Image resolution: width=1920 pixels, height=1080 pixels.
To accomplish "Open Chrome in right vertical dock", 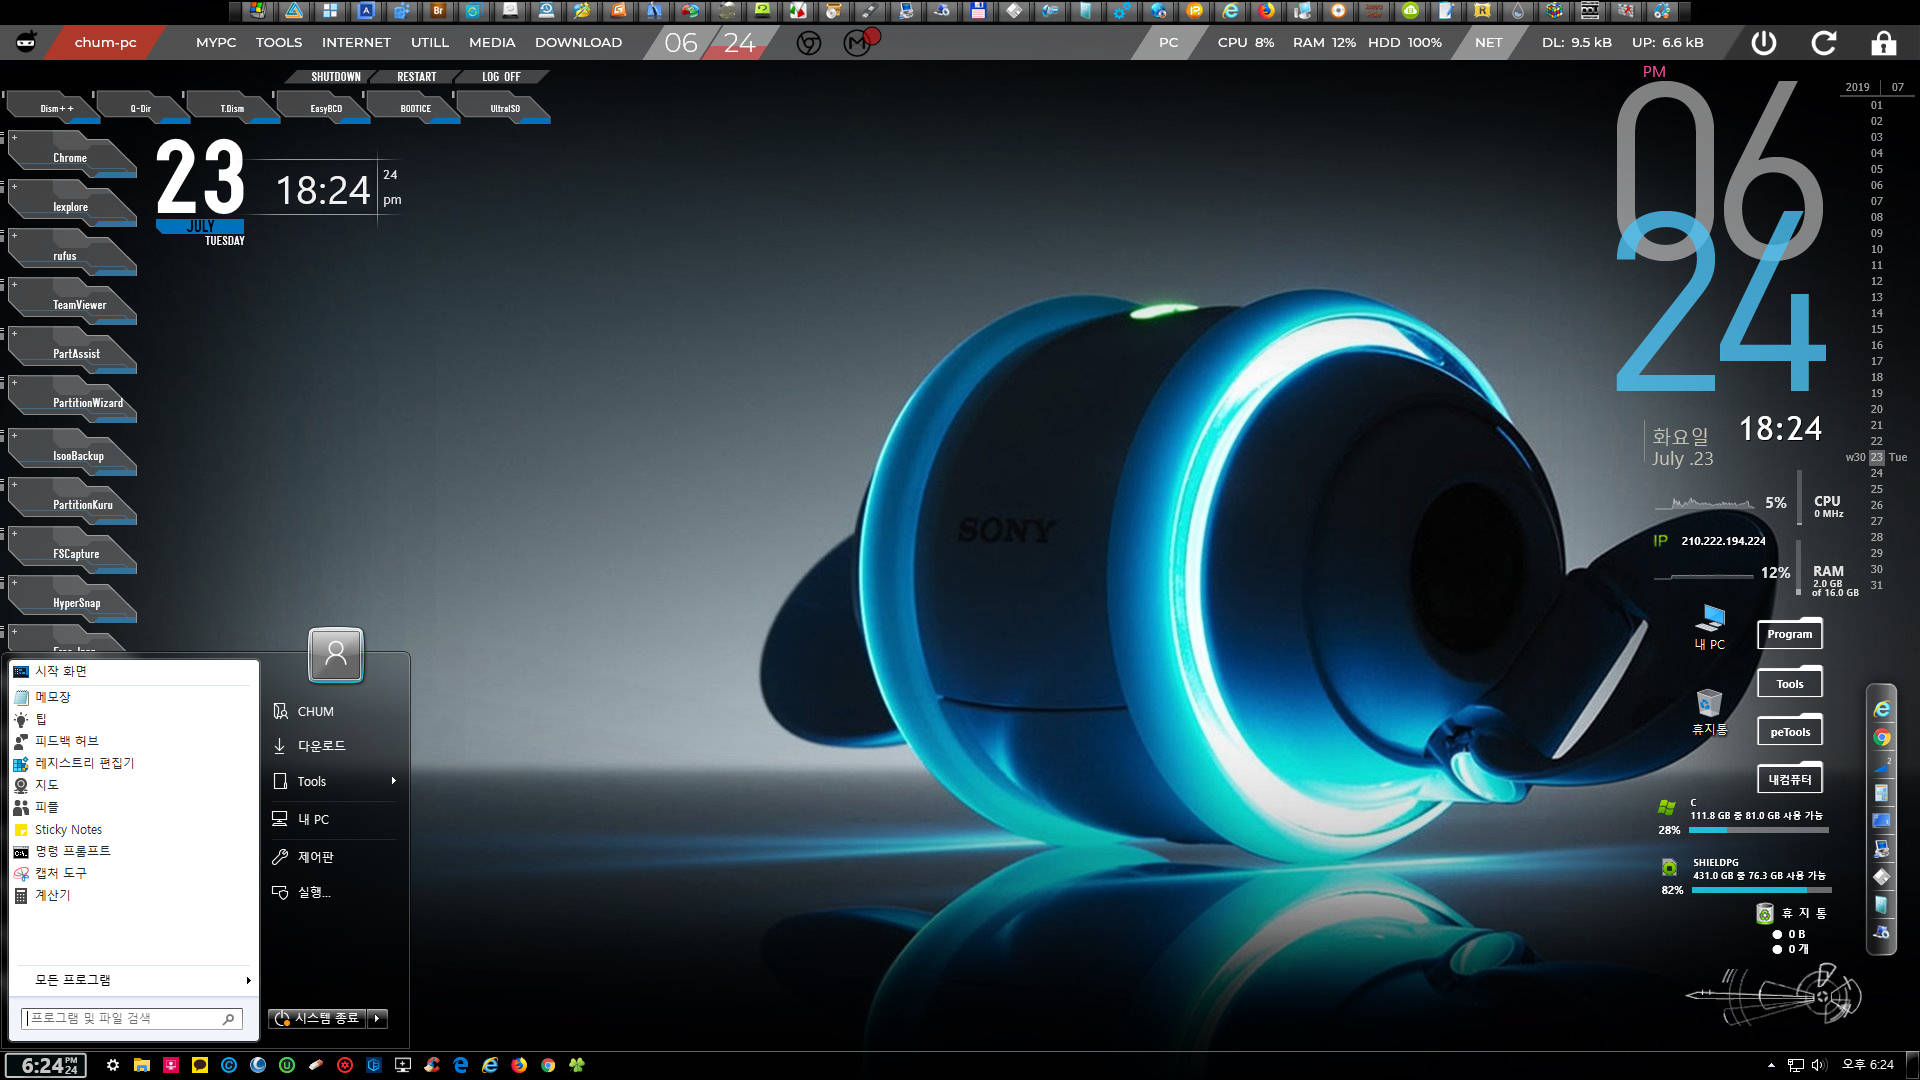I will [x=1881, y=737].
